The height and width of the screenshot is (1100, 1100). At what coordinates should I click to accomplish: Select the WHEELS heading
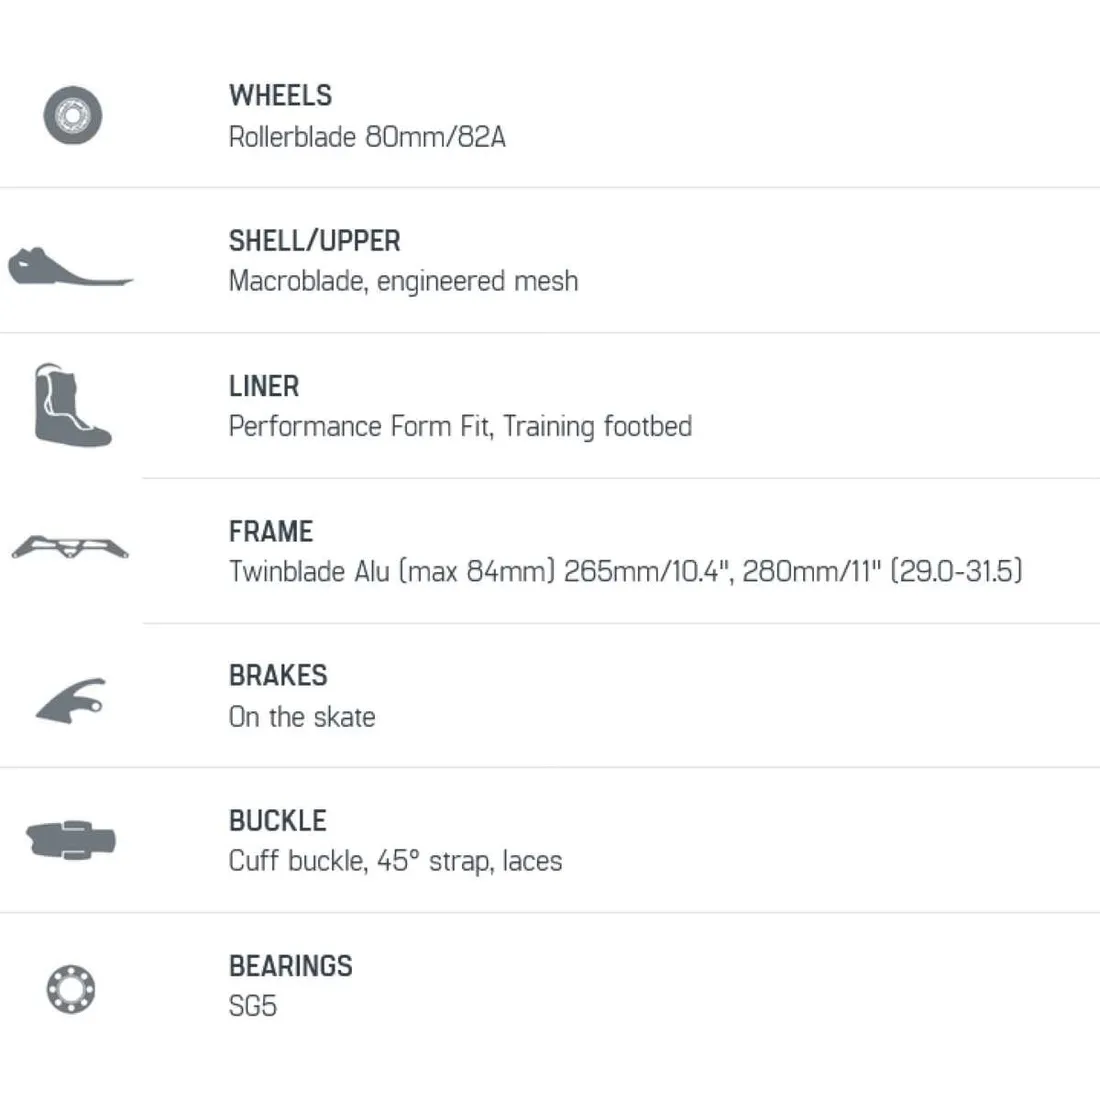click(280, 96)
